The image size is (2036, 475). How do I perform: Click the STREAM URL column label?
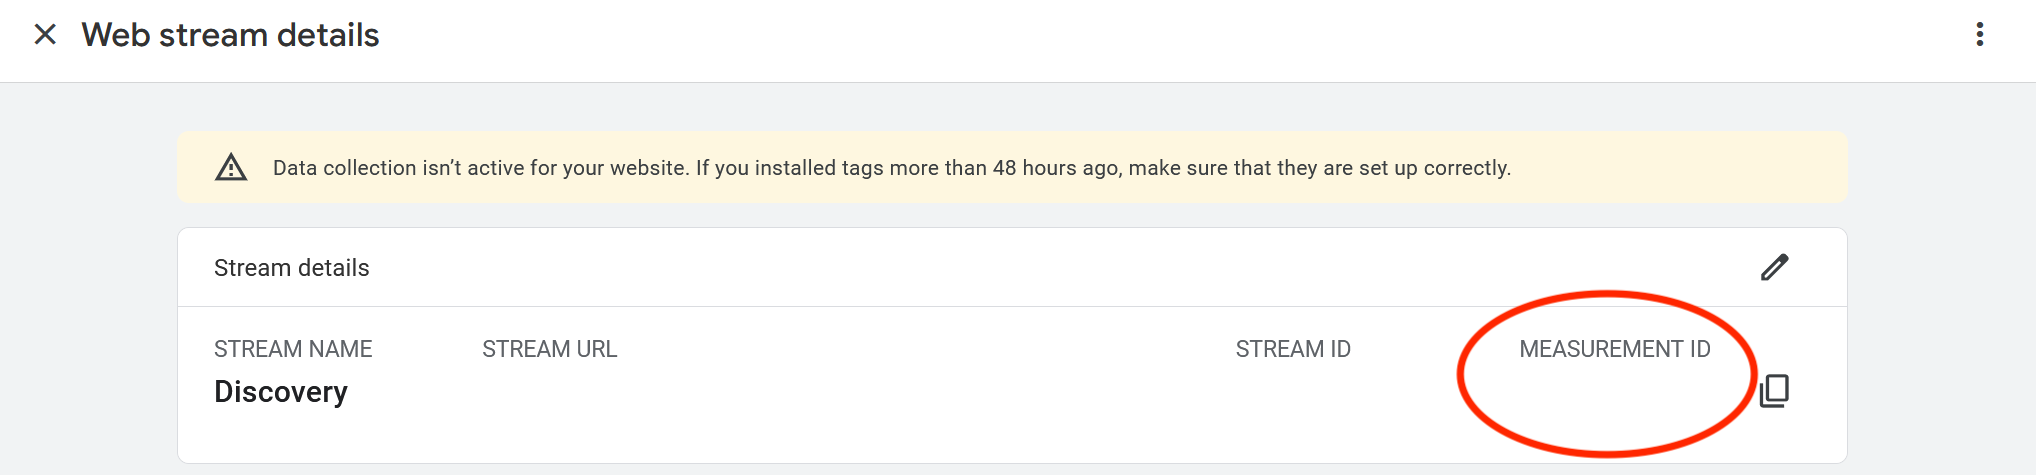point(549,349)
